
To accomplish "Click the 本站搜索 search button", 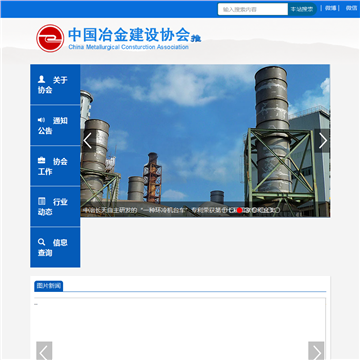I will [x=302, y=9].
